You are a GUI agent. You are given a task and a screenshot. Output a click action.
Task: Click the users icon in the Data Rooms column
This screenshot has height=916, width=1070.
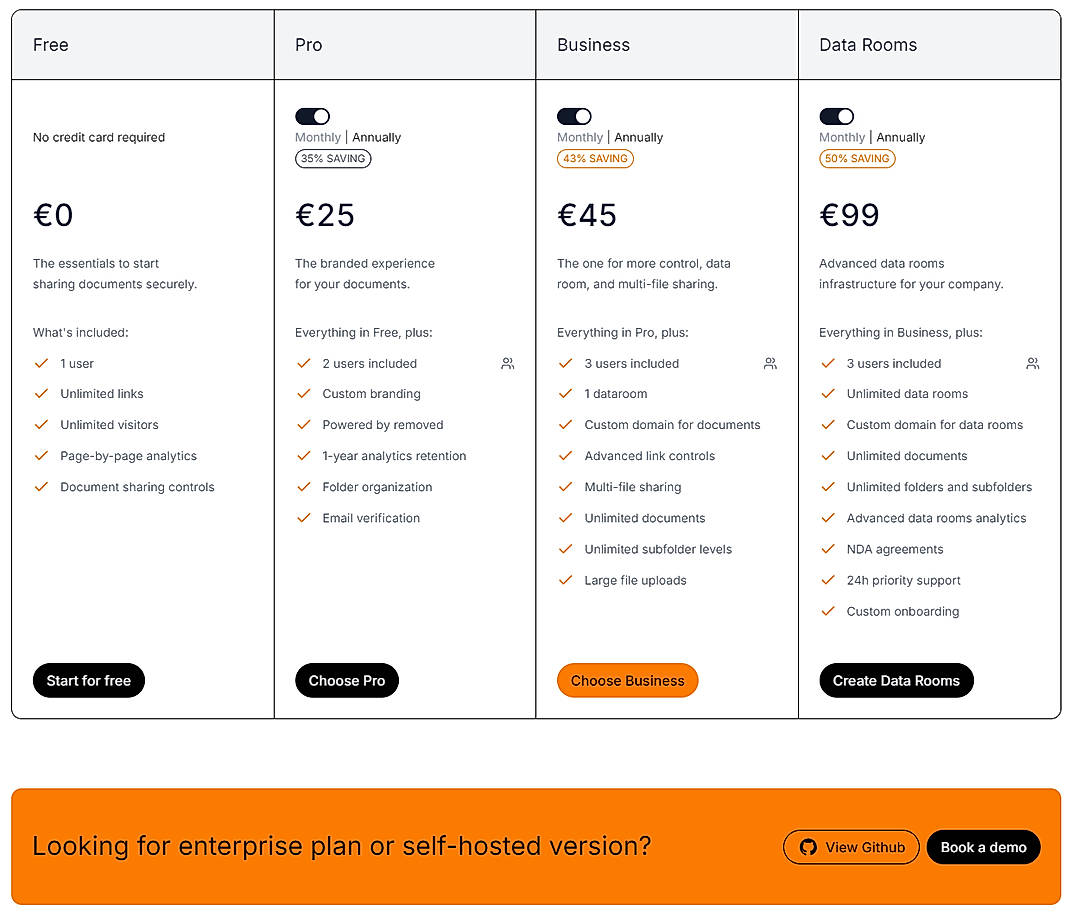point(1032,363)
